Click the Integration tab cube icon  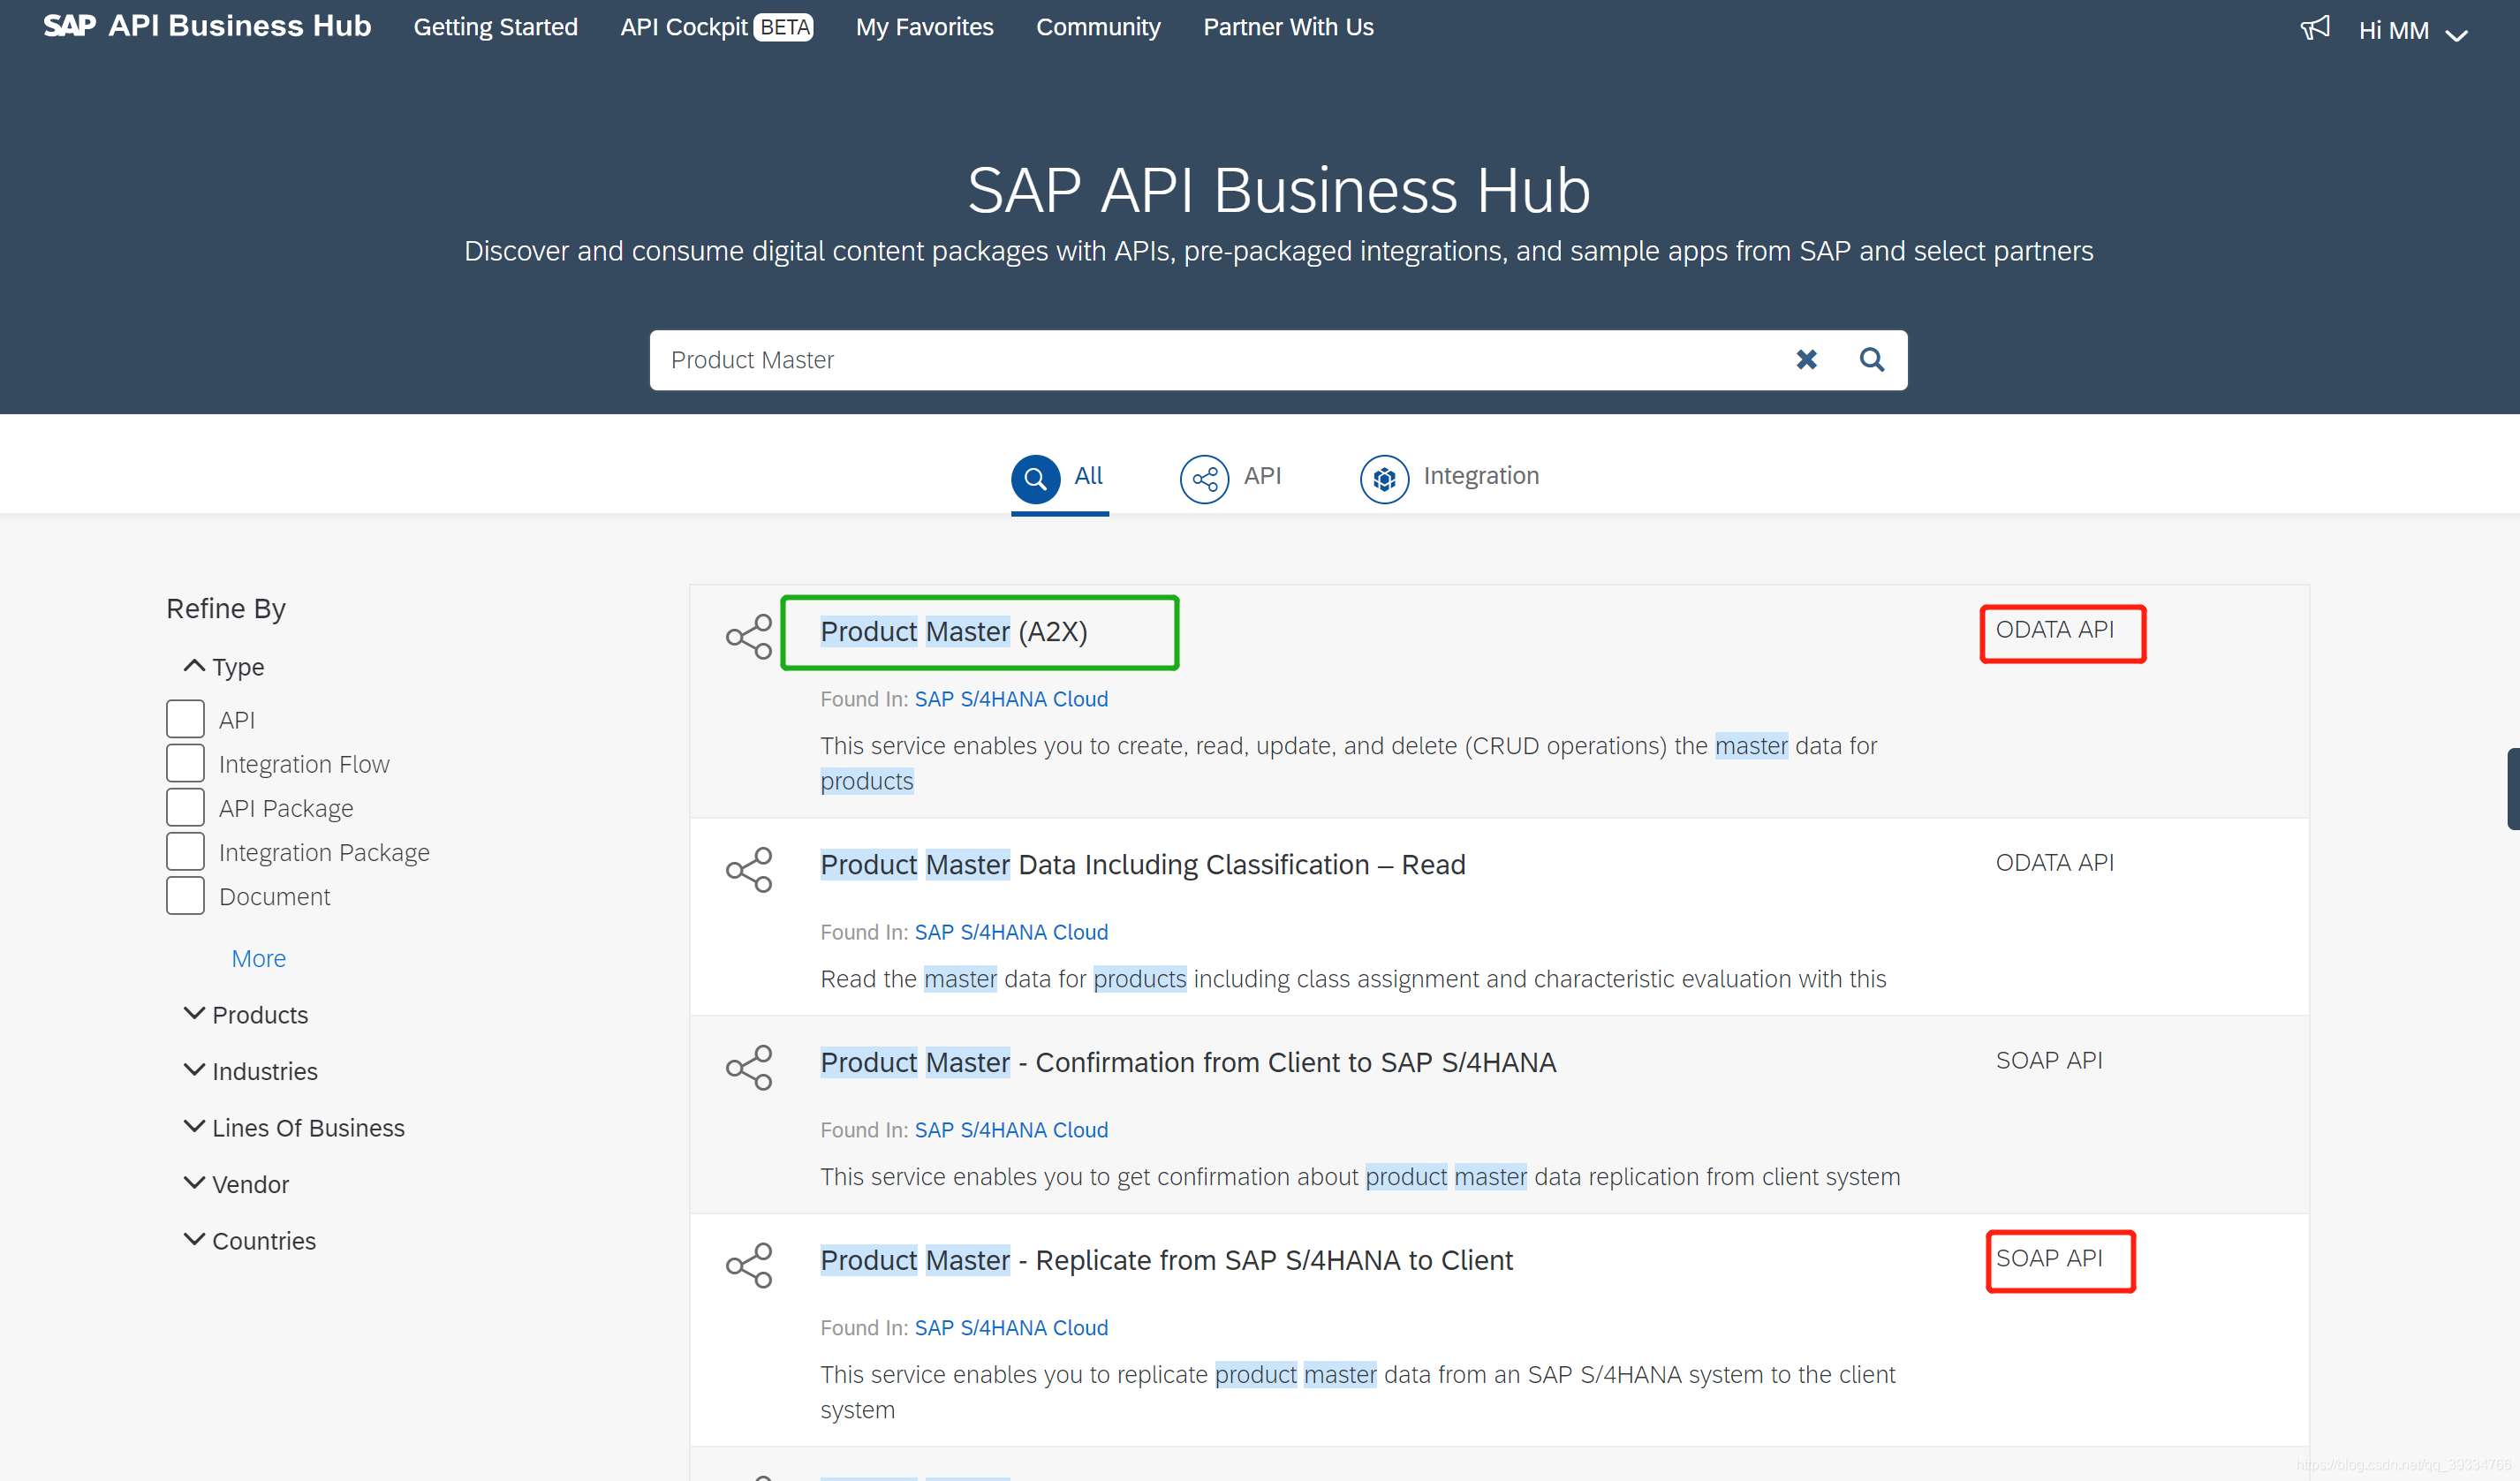pyautogui.click(x=1384, y=479)
